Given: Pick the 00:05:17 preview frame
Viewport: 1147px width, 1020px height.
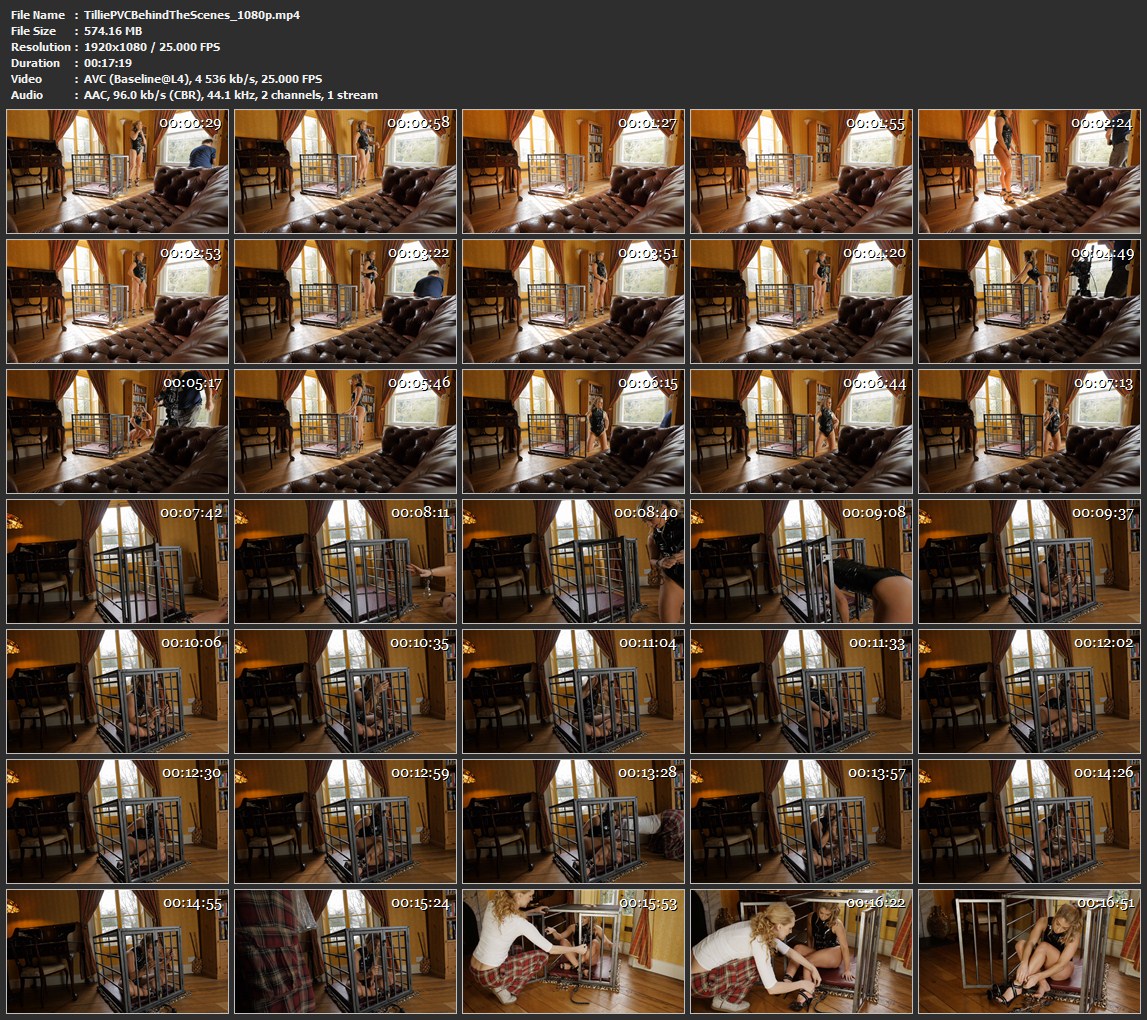Looking at the screenshot, I should click(118, 431).
